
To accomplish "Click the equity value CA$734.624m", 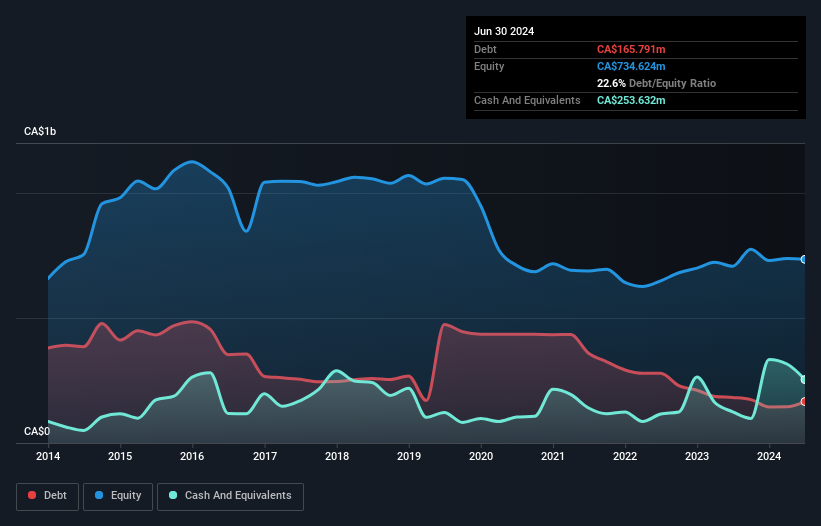I will coord(631,66).
